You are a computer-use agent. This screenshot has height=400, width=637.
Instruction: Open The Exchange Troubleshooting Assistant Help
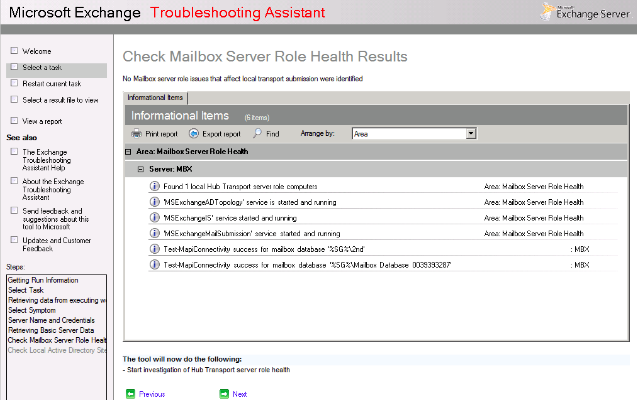coord(47,160)
